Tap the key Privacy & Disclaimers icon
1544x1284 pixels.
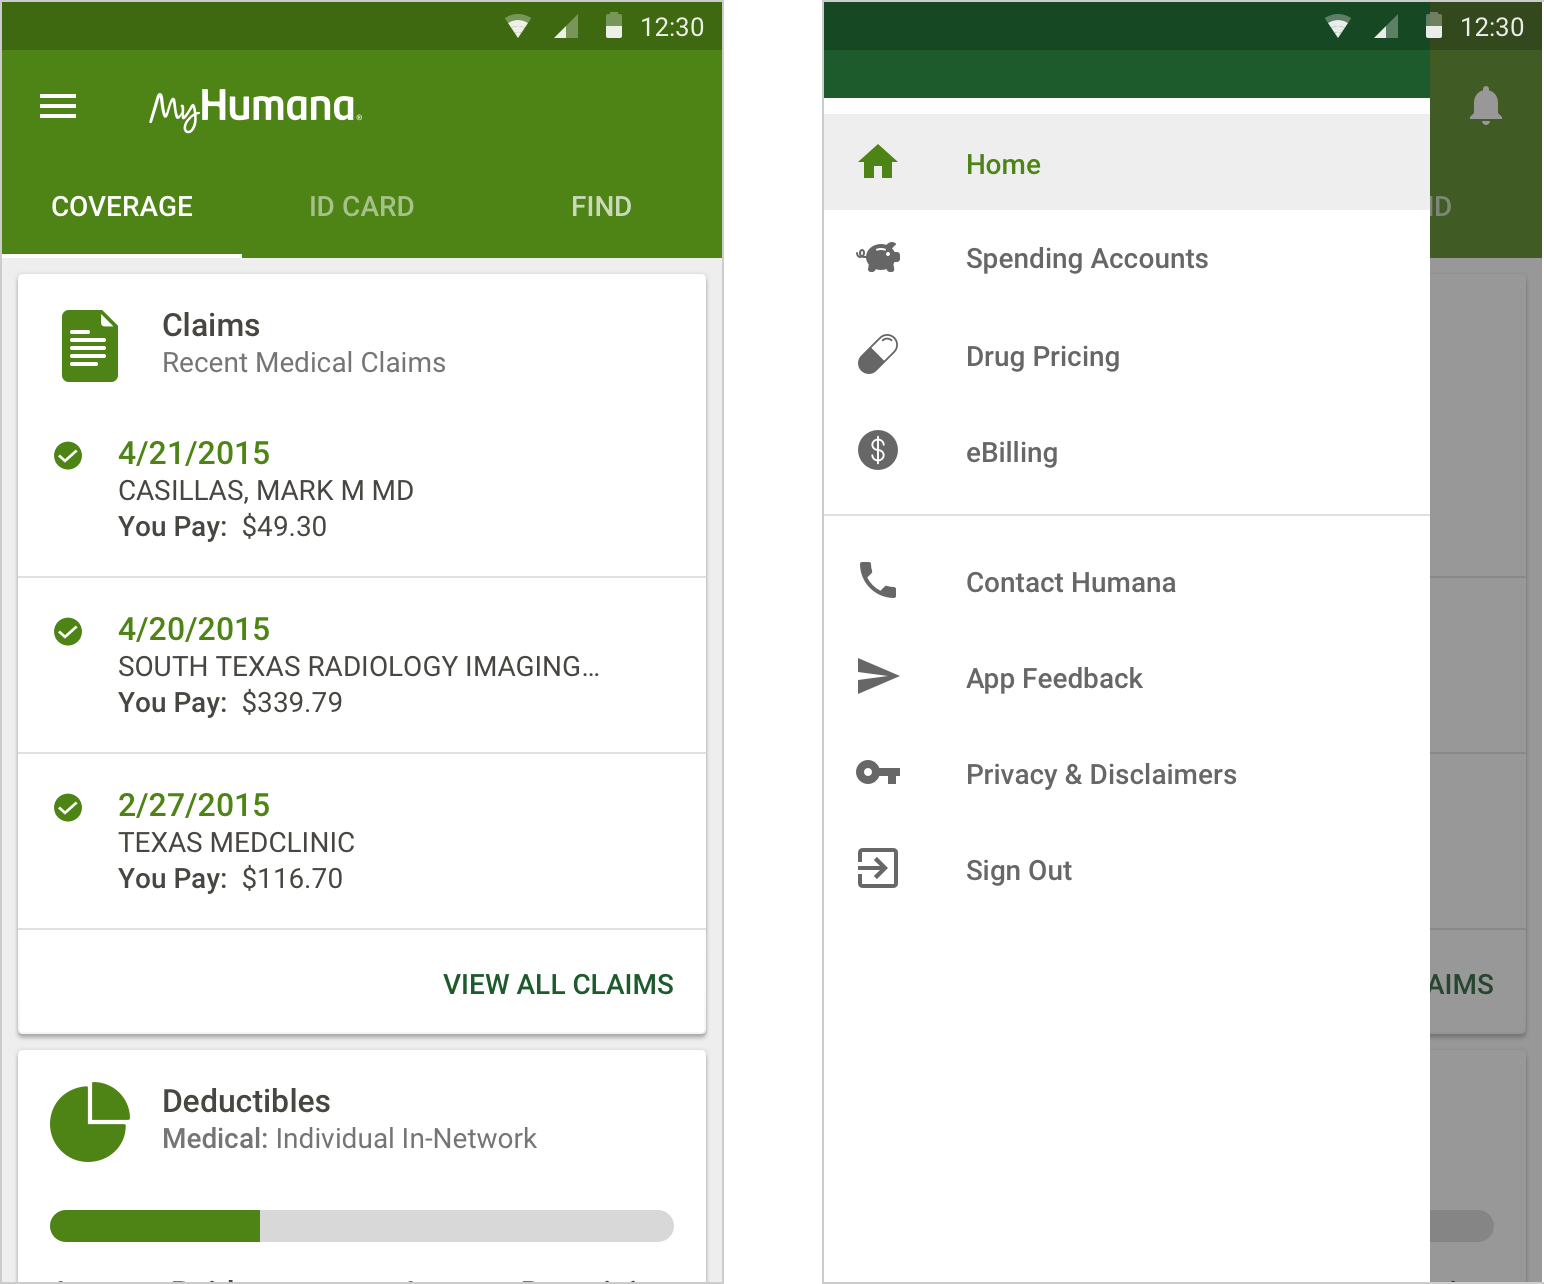click(878, 772)
